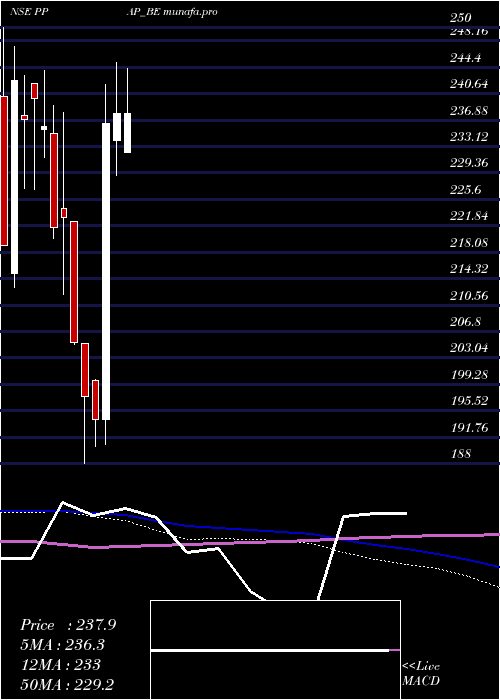Click the AP_BE munafa.pro title text
Screen dimensions: 500x700
pos(172,12)
